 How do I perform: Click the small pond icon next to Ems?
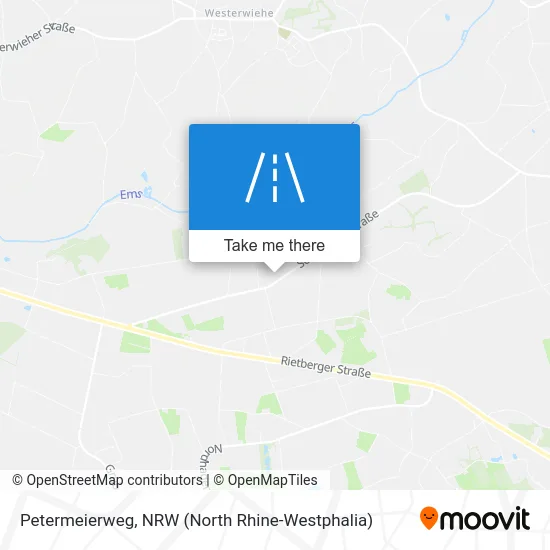(148, 192)
